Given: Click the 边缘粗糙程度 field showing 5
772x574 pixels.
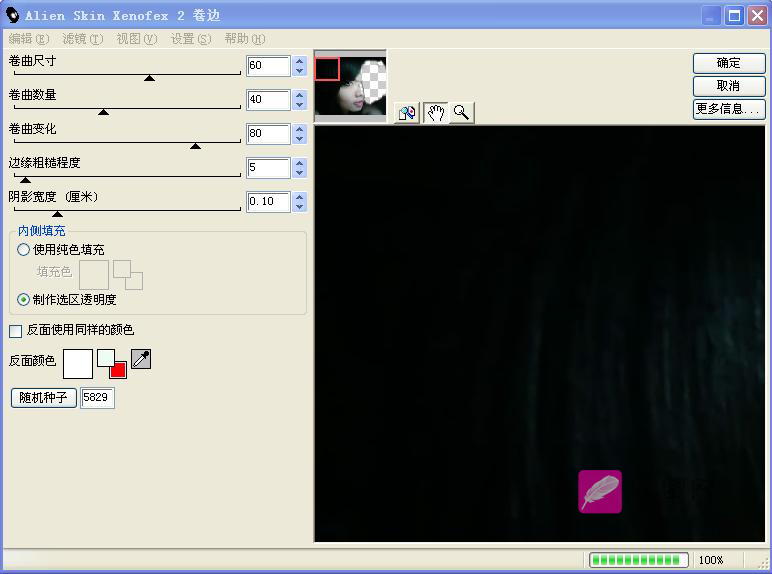Looking at the screenshot, I should (268, 167).
